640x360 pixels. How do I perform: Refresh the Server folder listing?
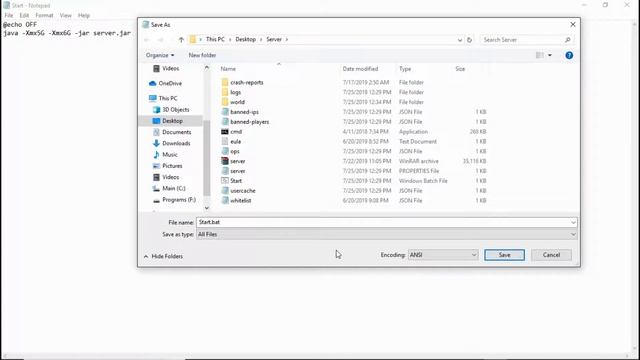click(469, 40)
